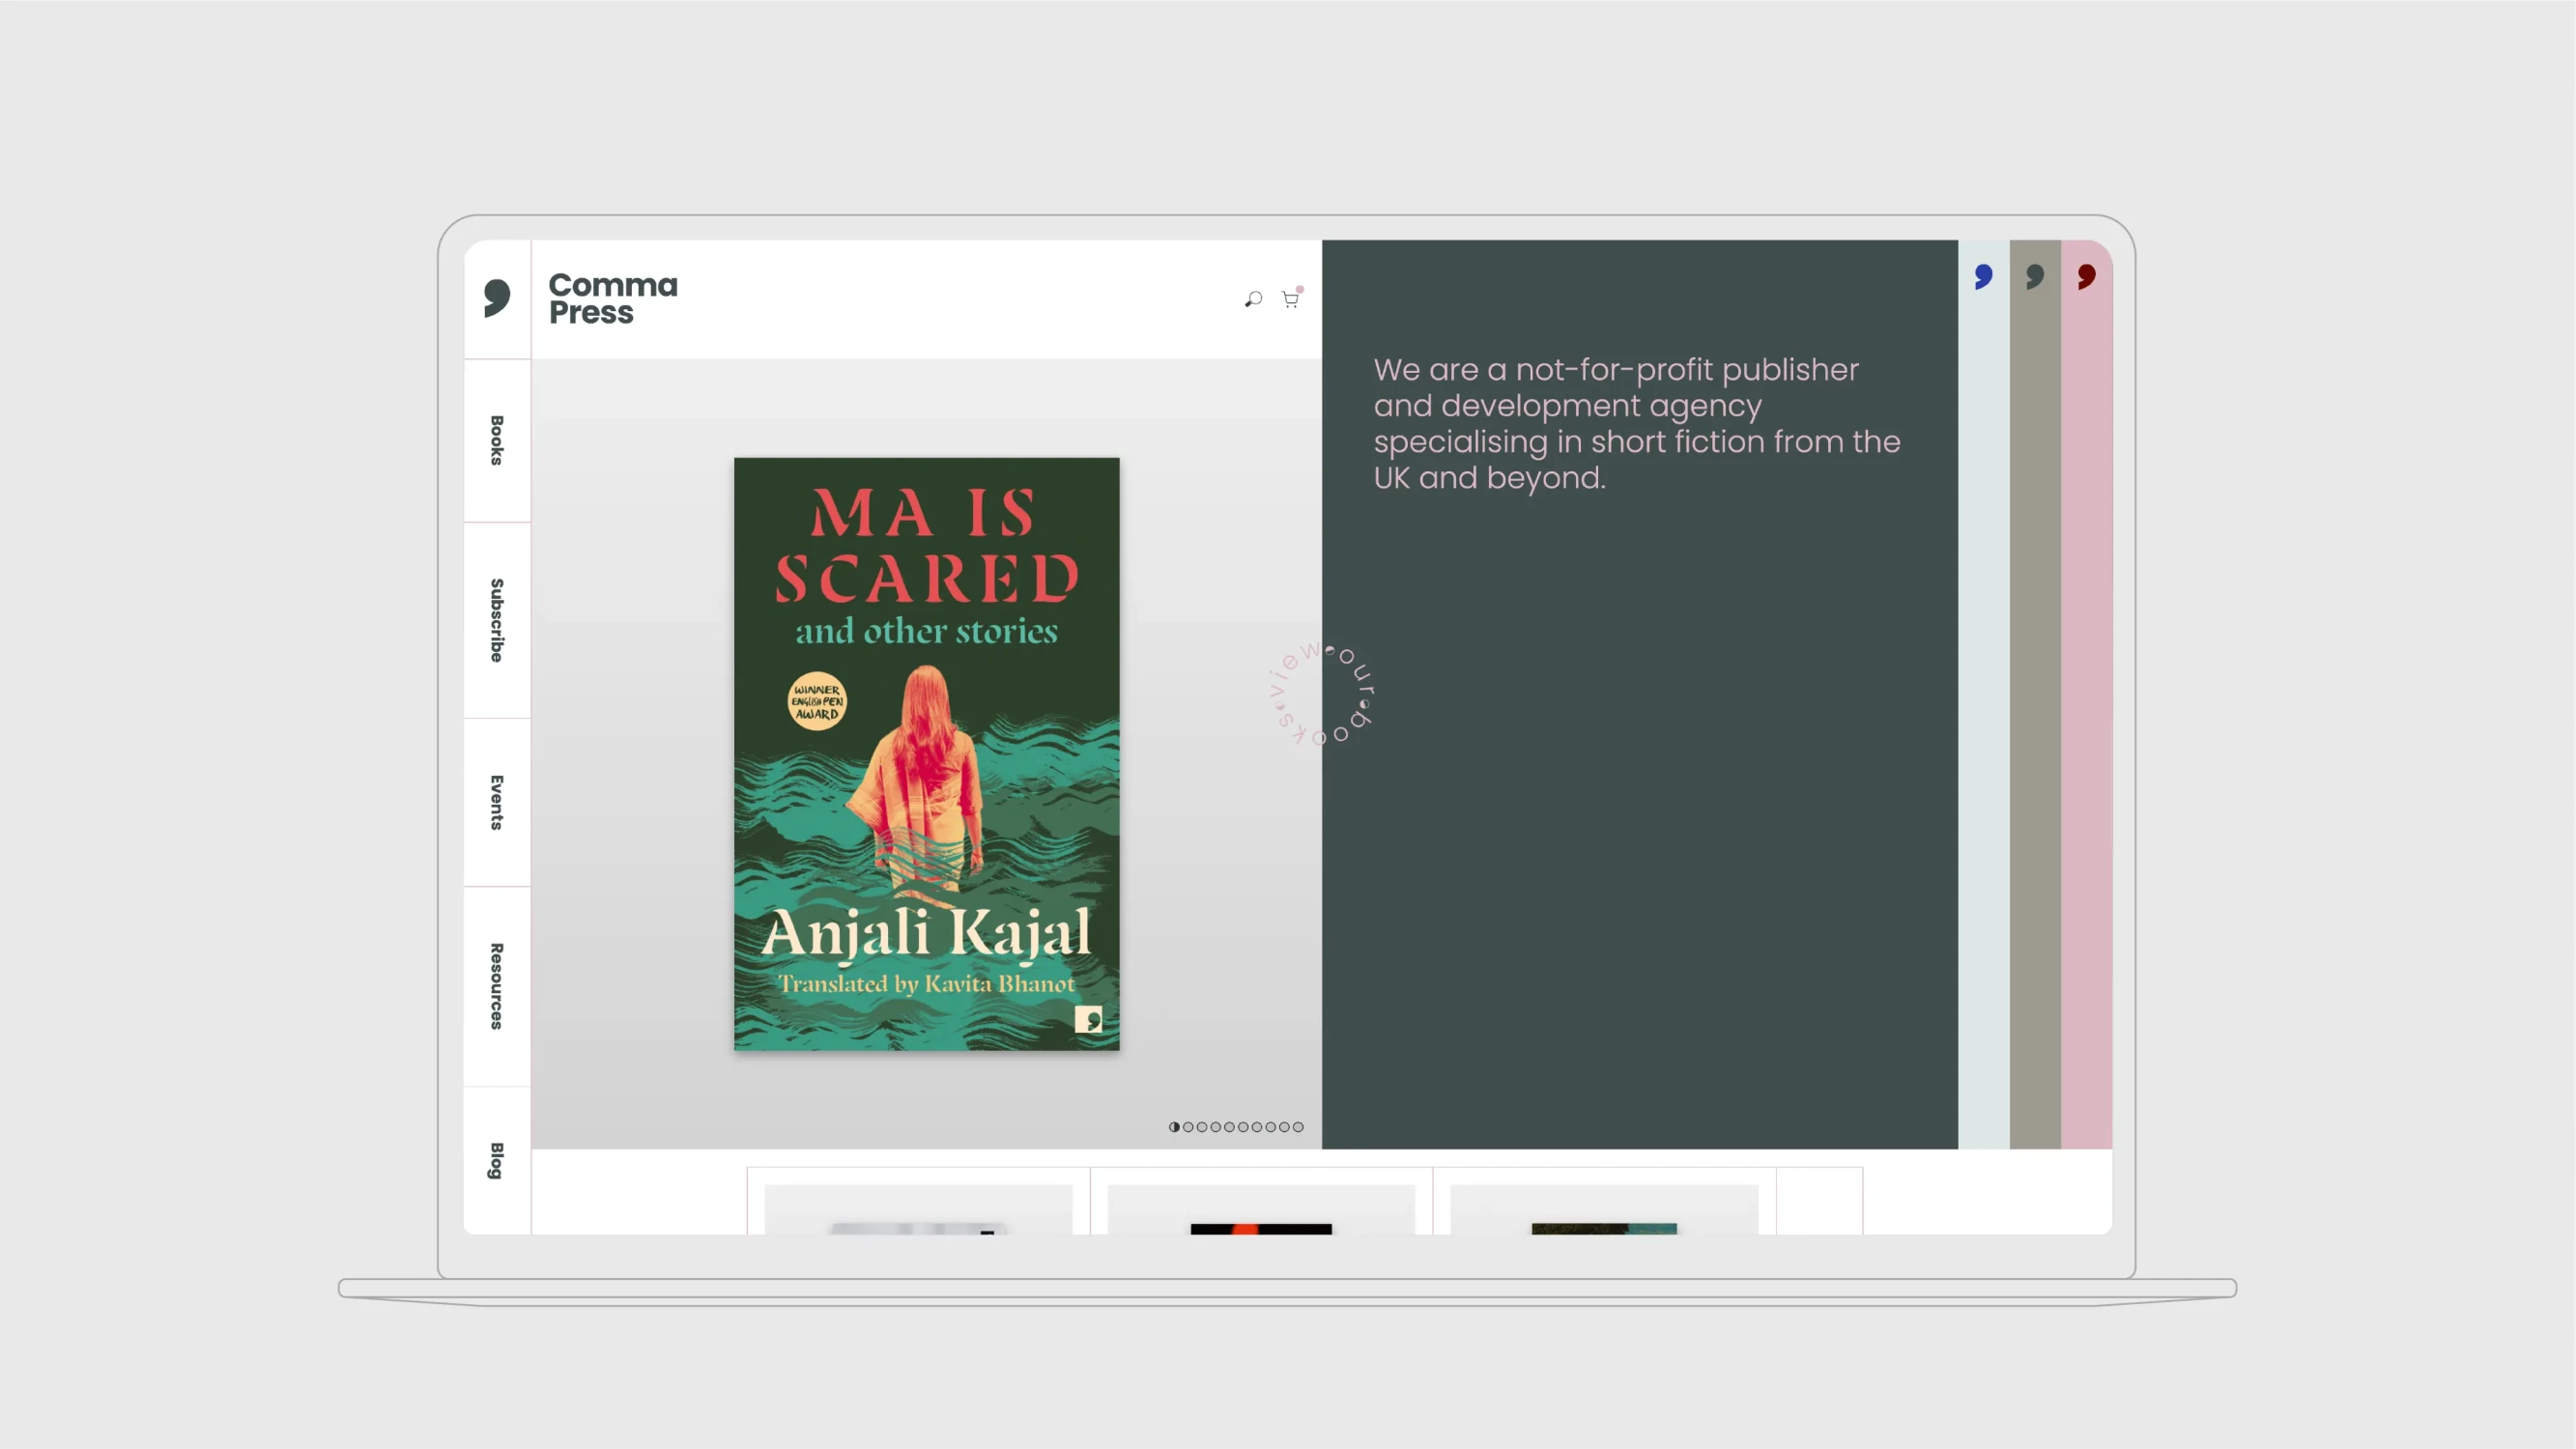Click the circular 'view our books' badge
This screenshot has height=1449, width=2576.
tap(1323, 694)
